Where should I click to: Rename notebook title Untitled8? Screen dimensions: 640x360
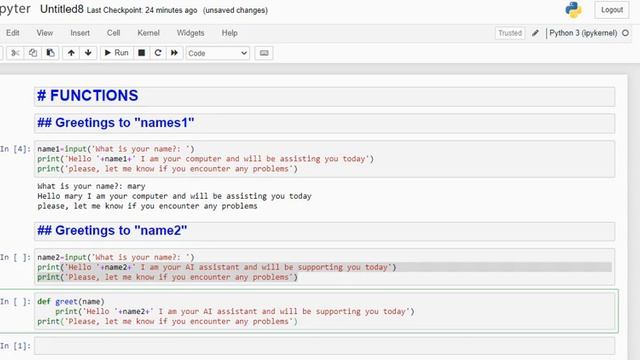point(62,9)
